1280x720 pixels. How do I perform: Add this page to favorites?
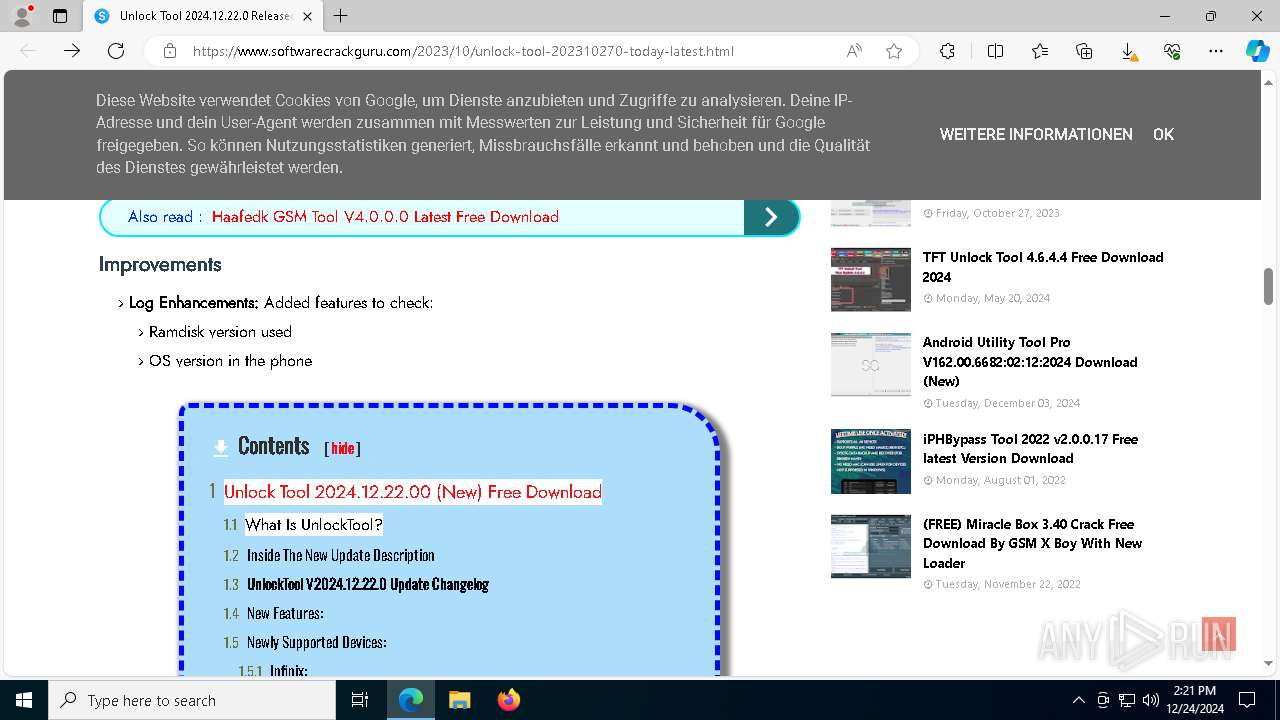click(894, 51)
